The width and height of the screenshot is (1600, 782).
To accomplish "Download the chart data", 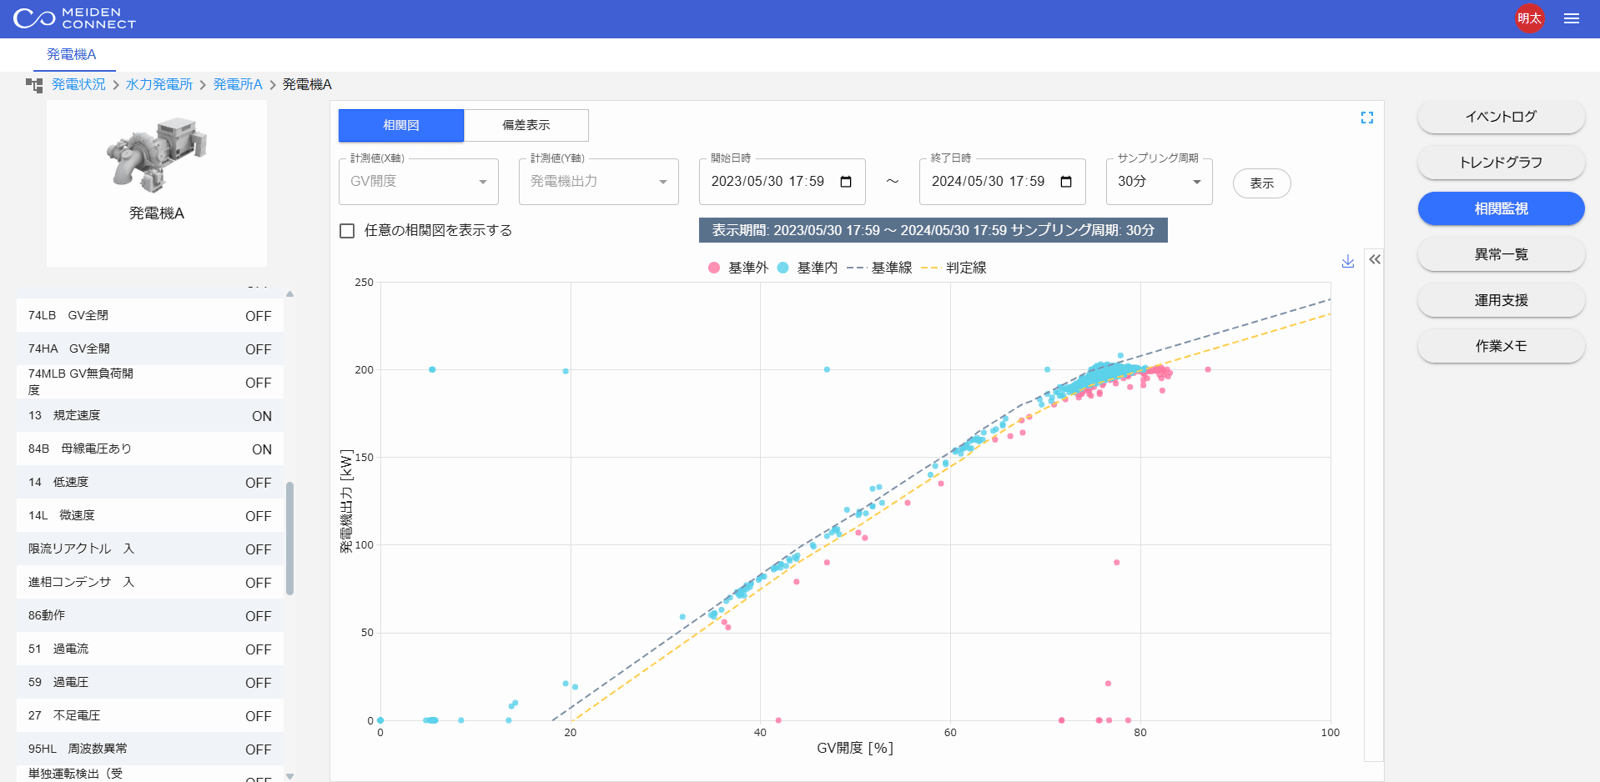I will coord(1348,262).
